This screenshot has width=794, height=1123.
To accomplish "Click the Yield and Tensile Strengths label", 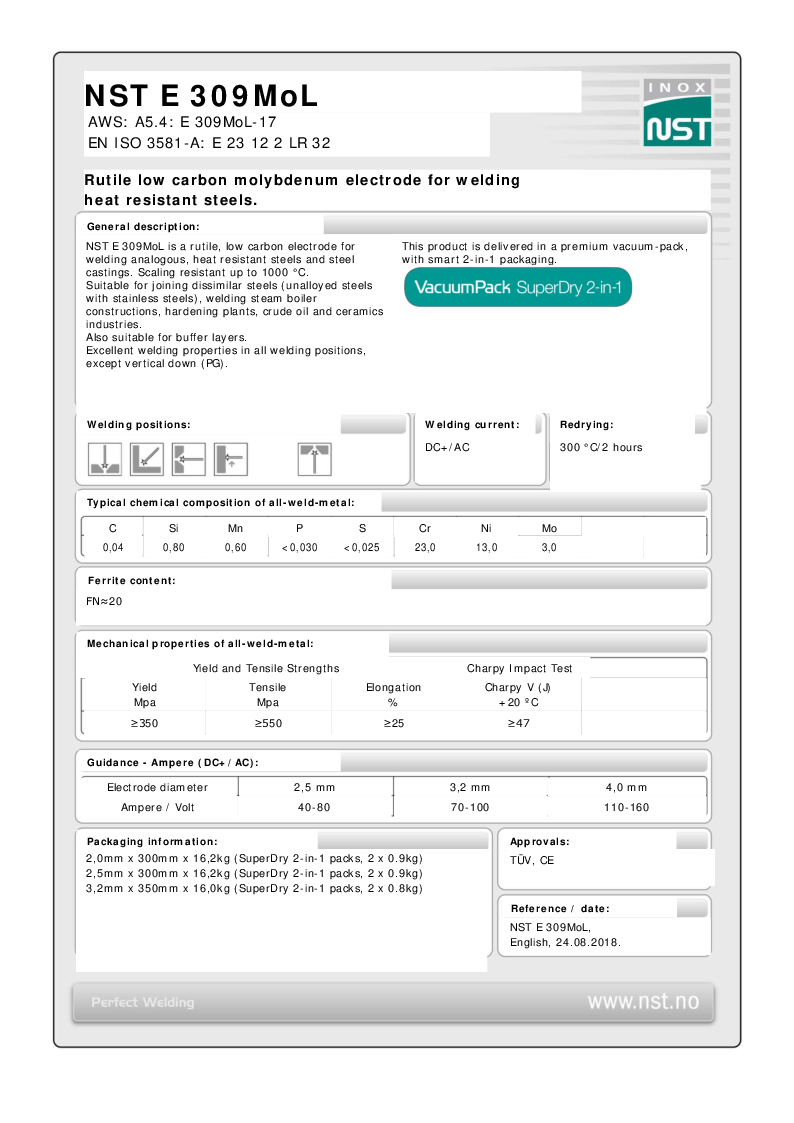I will [x=266, y=668].
